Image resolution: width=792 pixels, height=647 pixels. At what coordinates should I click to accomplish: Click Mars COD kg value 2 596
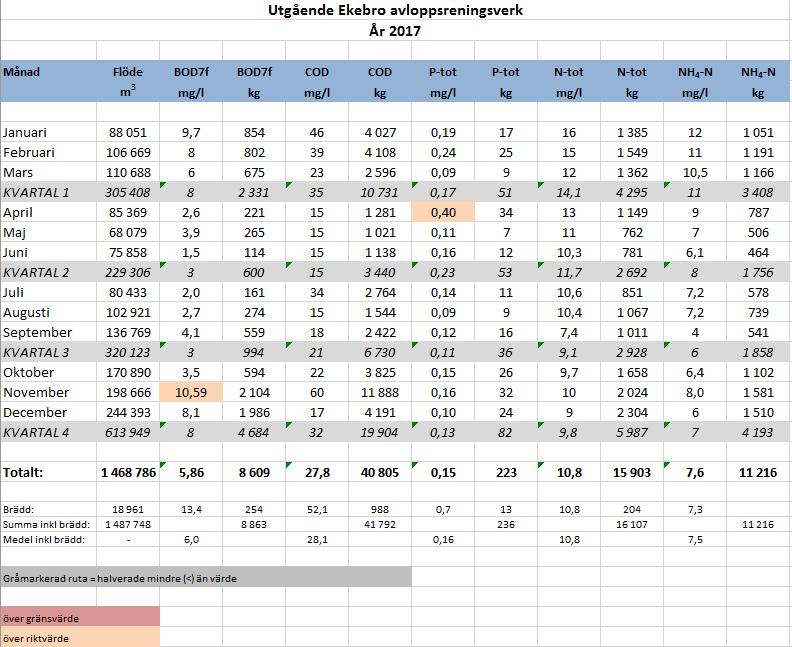380,172
